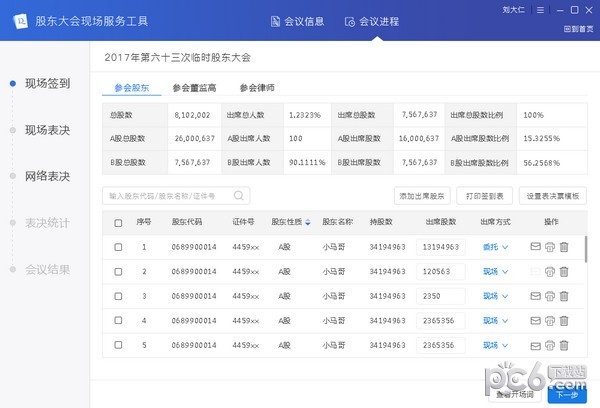Click the print icon in row 1
Image resolution: width=600 pixels, height=408 pixels.
(x=550, y=247)
